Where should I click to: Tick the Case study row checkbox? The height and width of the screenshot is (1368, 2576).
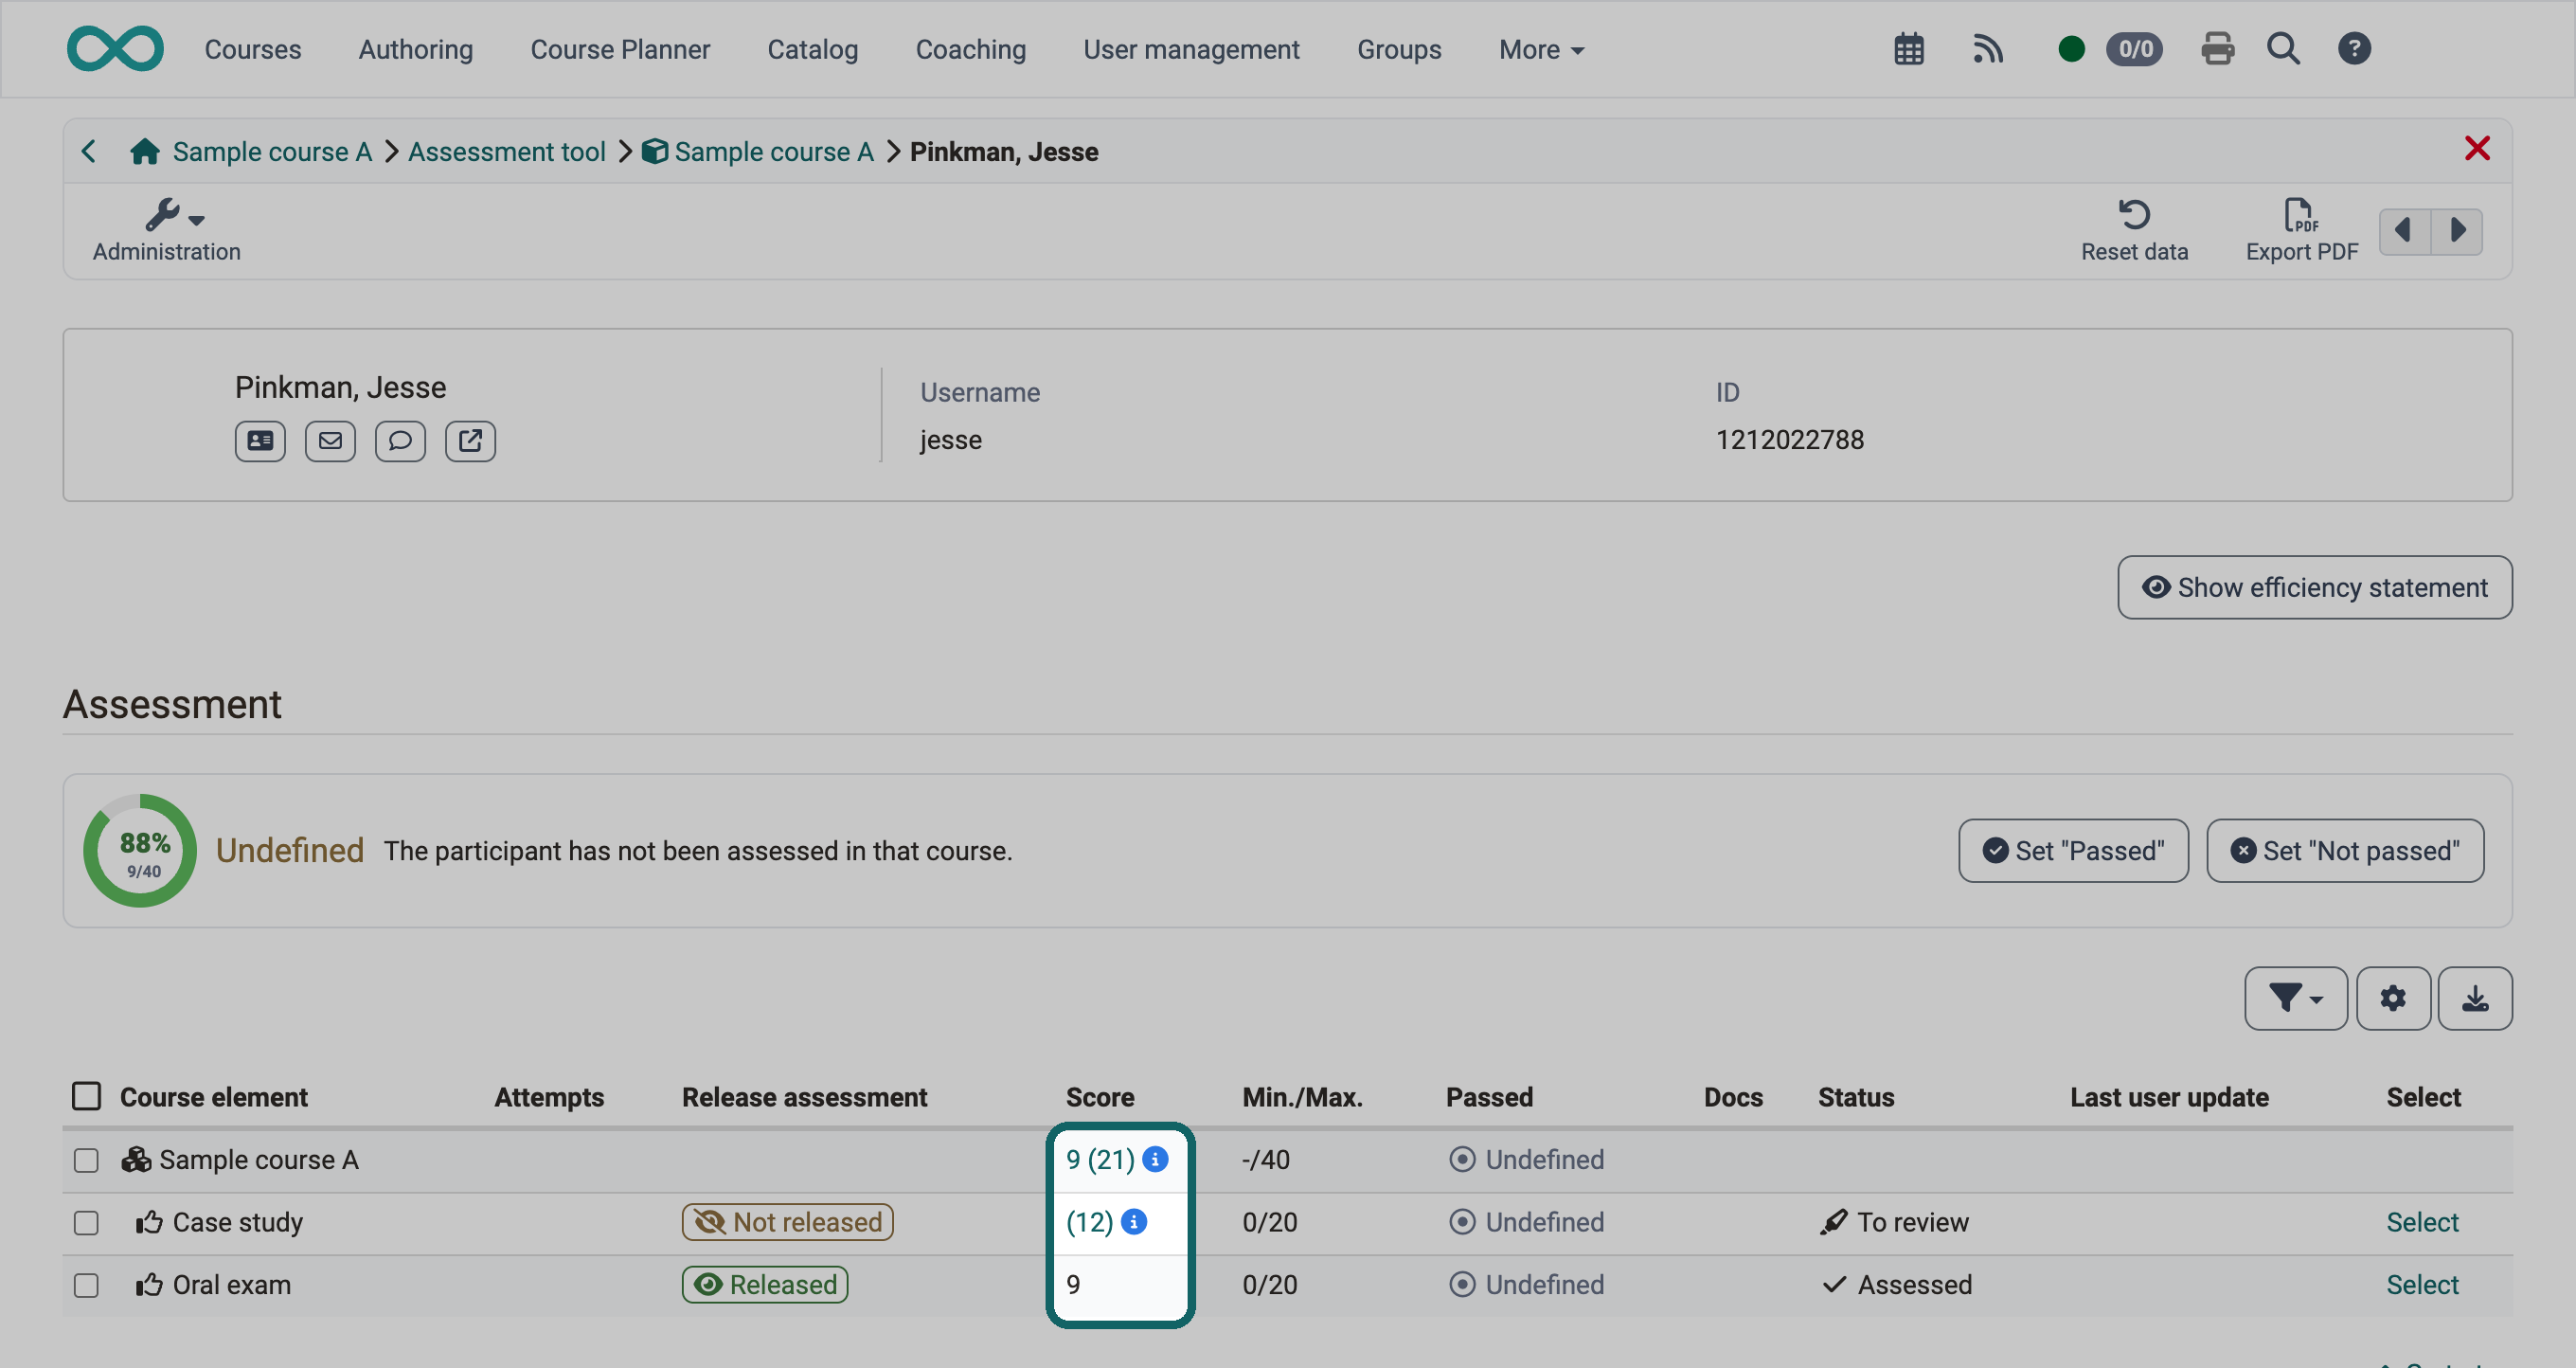point(86,1223)
